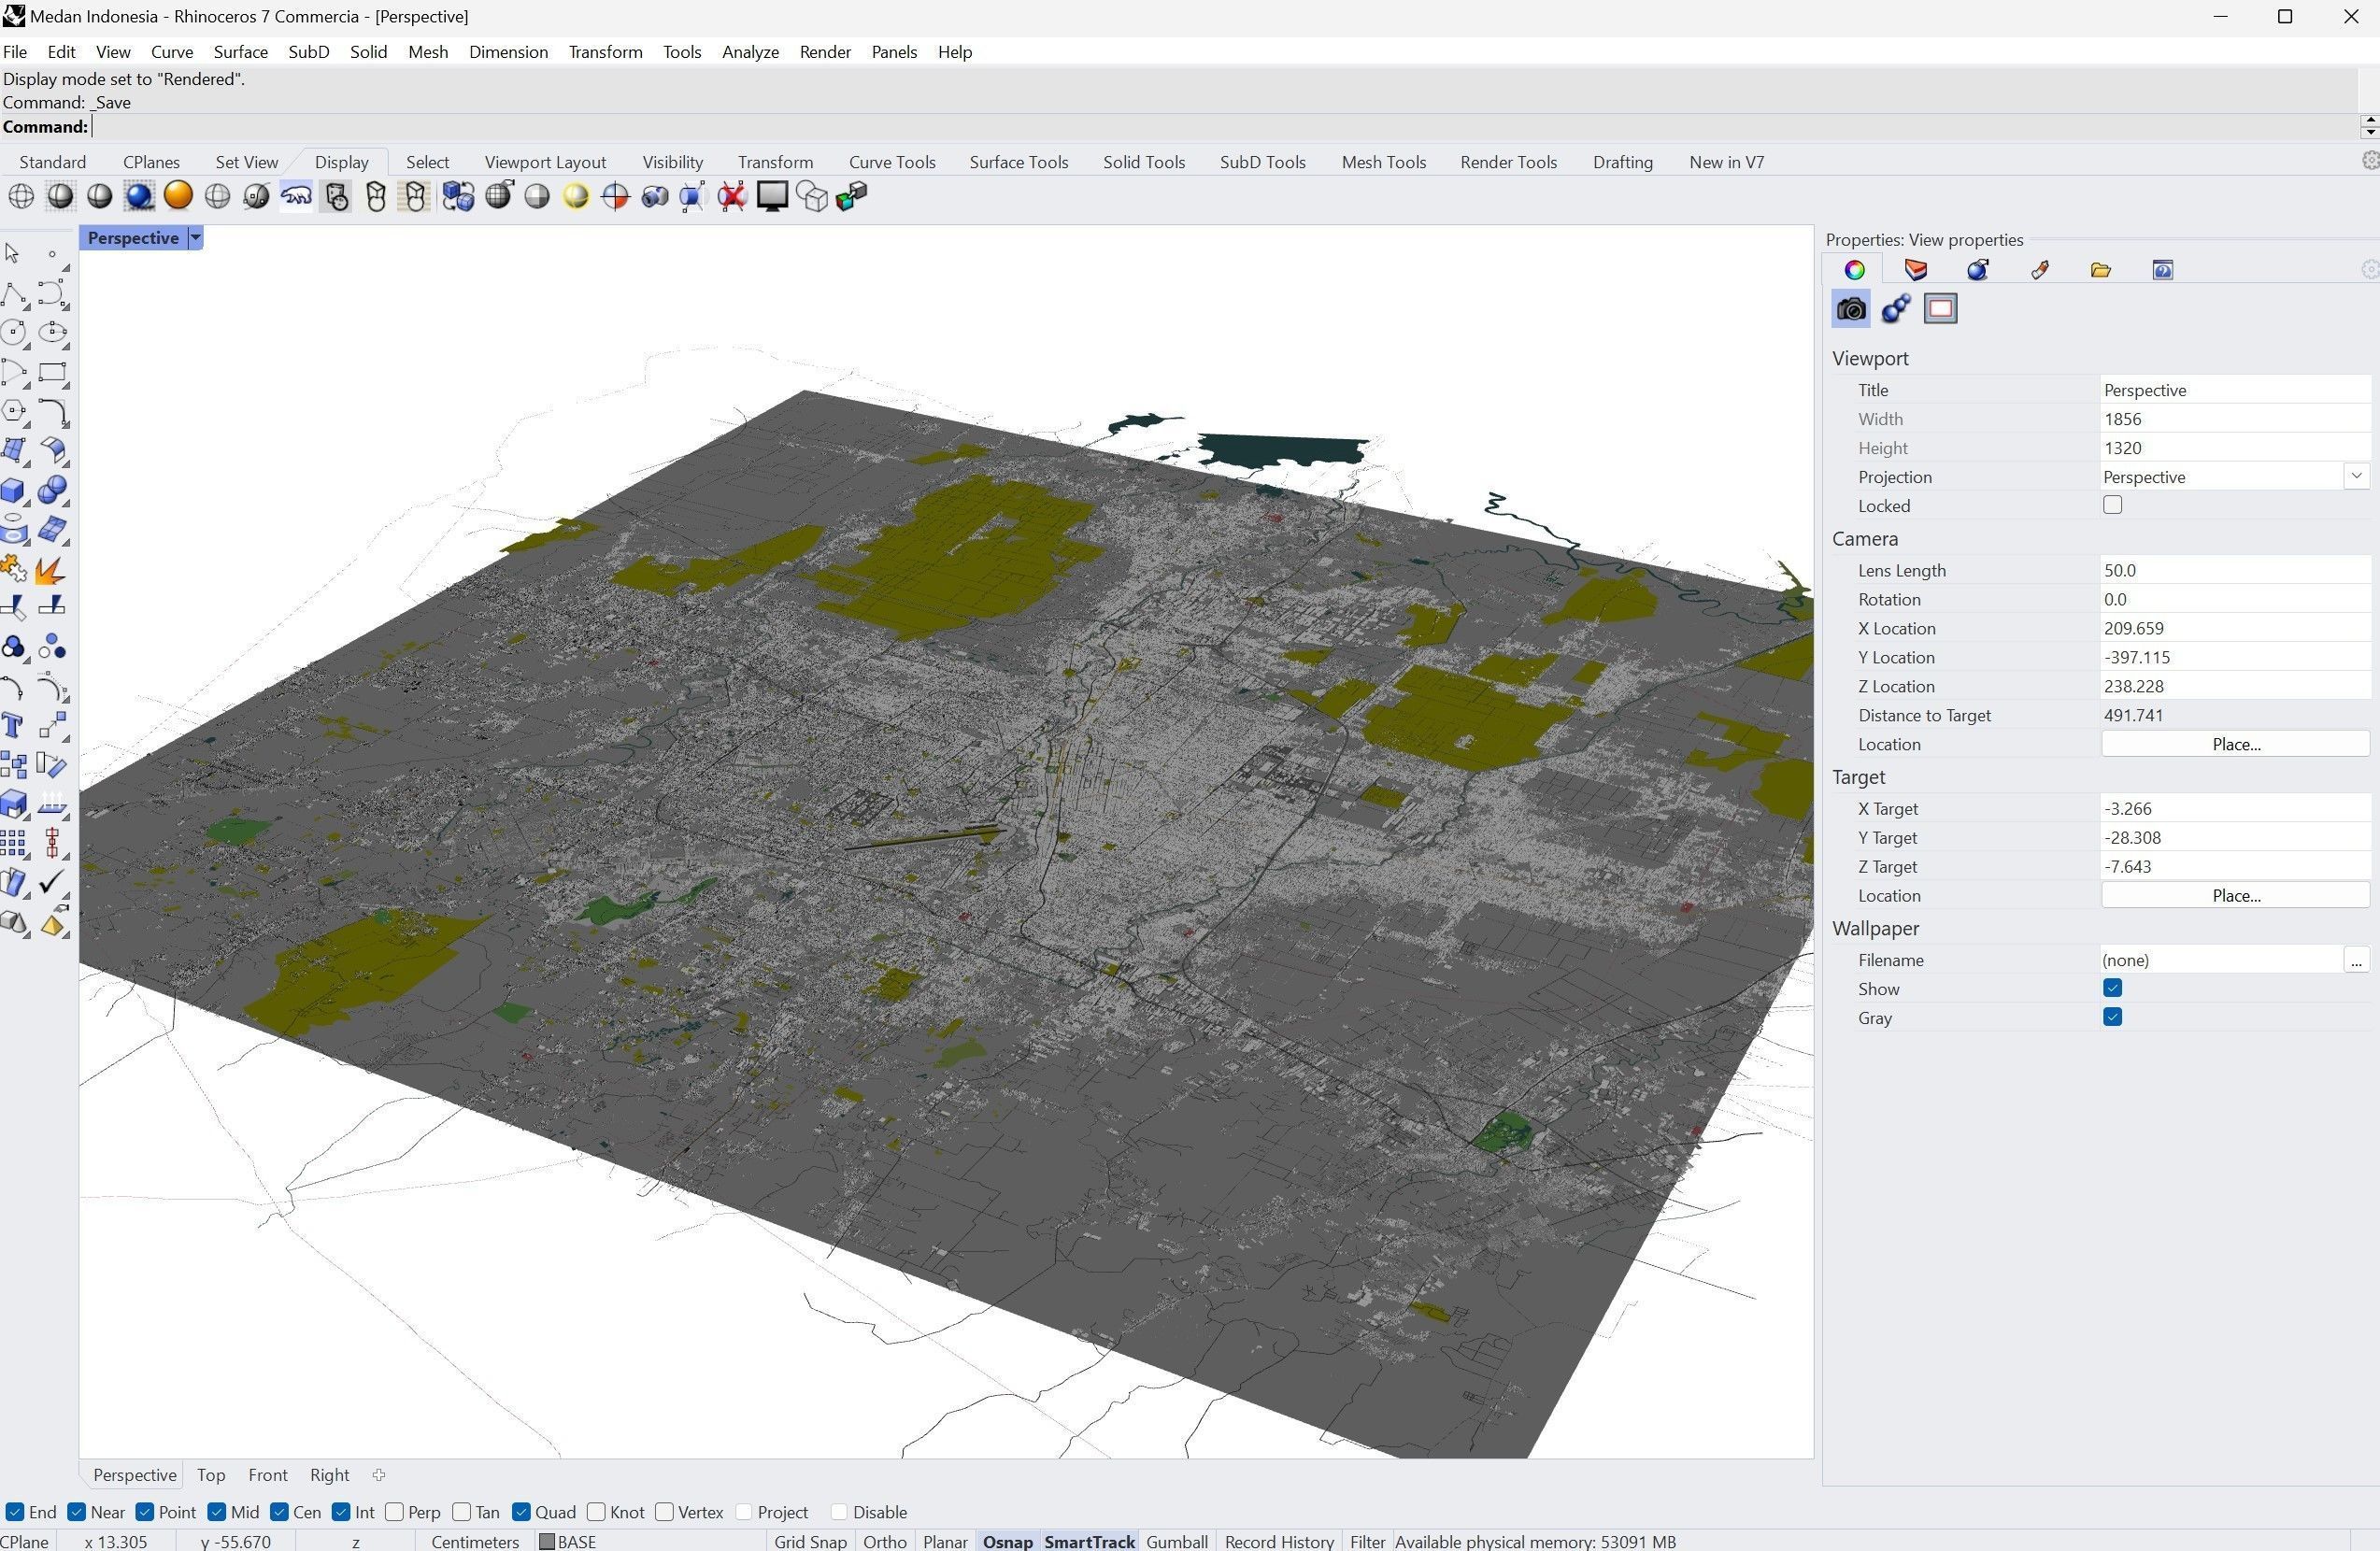
Task: Open the blue spheres named views icon
Action: [1896, 309]
